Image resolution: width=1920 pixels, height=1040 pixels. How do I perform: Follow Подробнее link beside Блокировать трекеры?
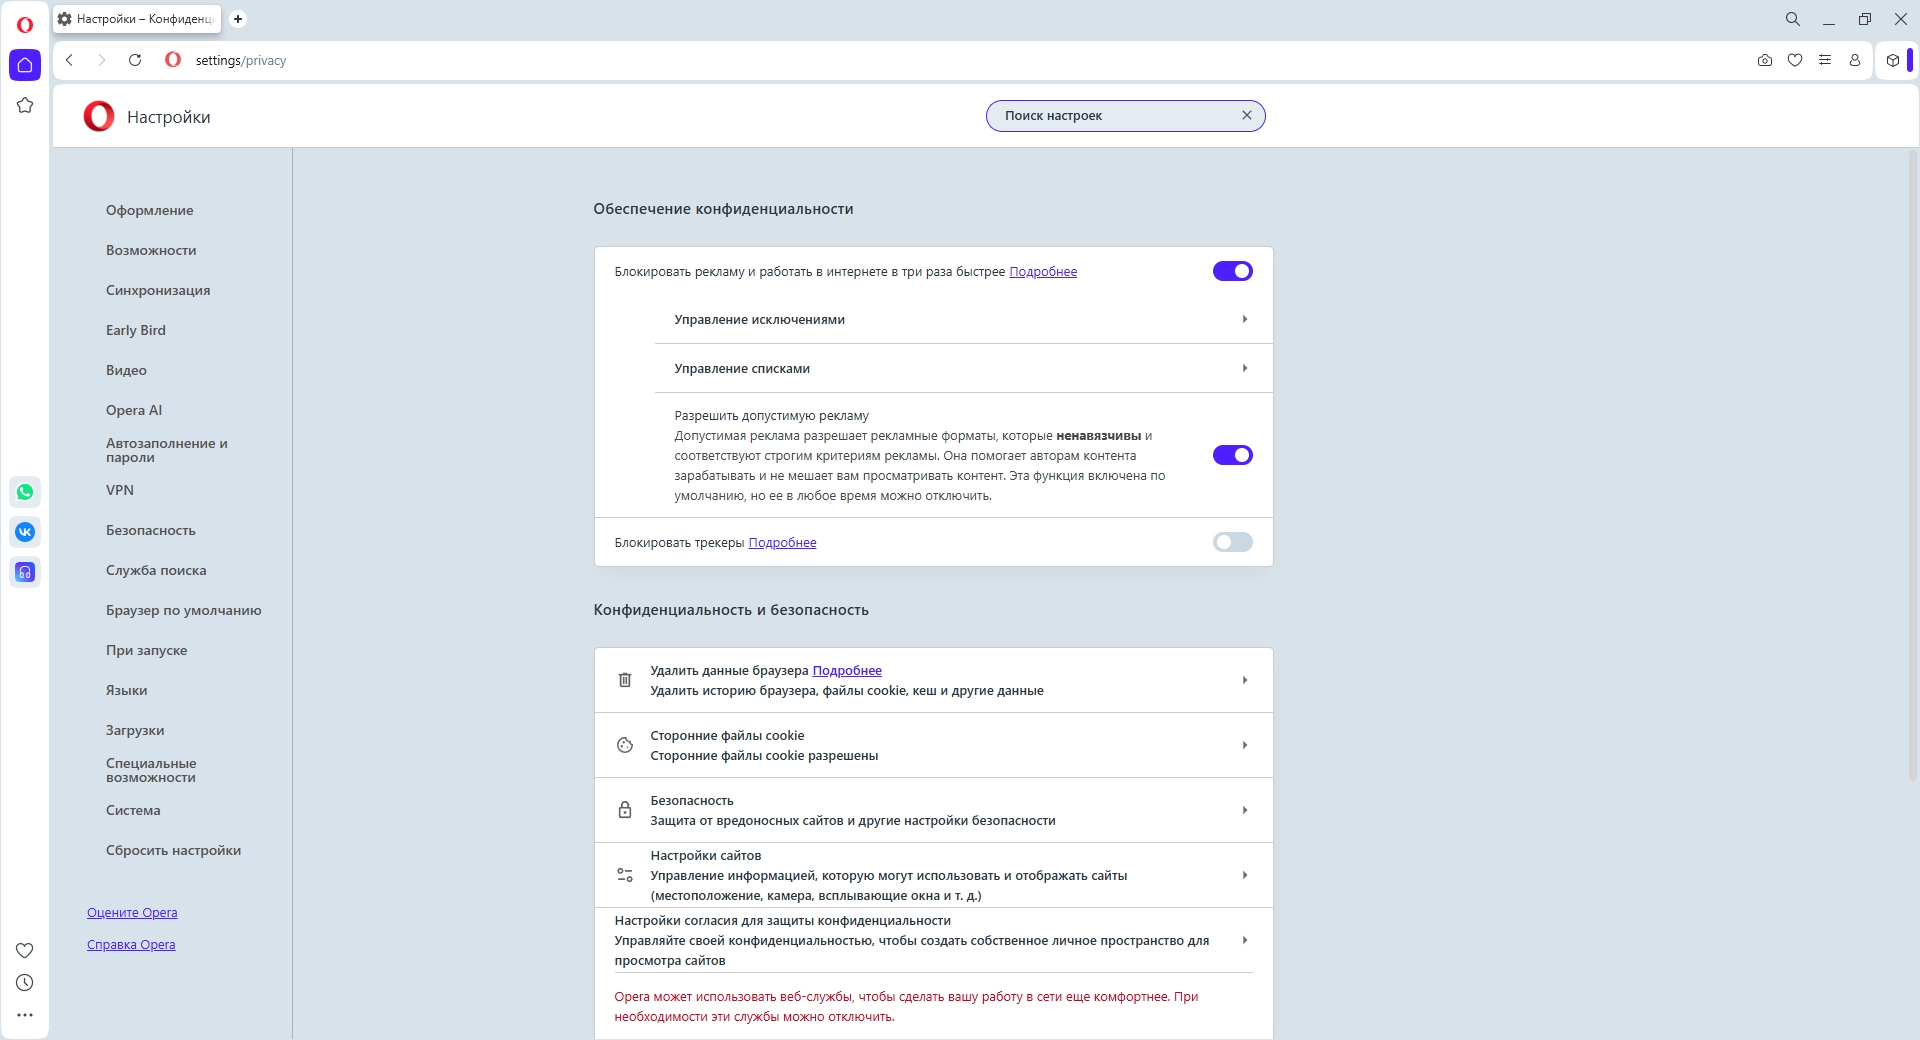(782, 543)
